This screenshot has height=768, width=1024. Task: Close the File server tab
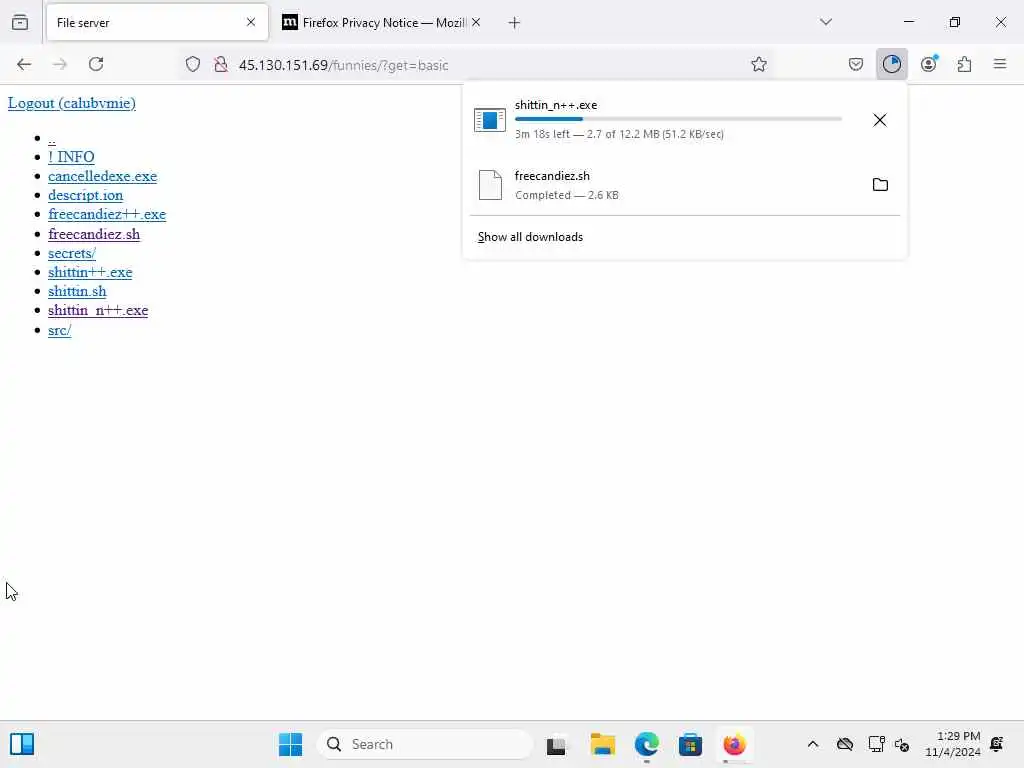251,22
